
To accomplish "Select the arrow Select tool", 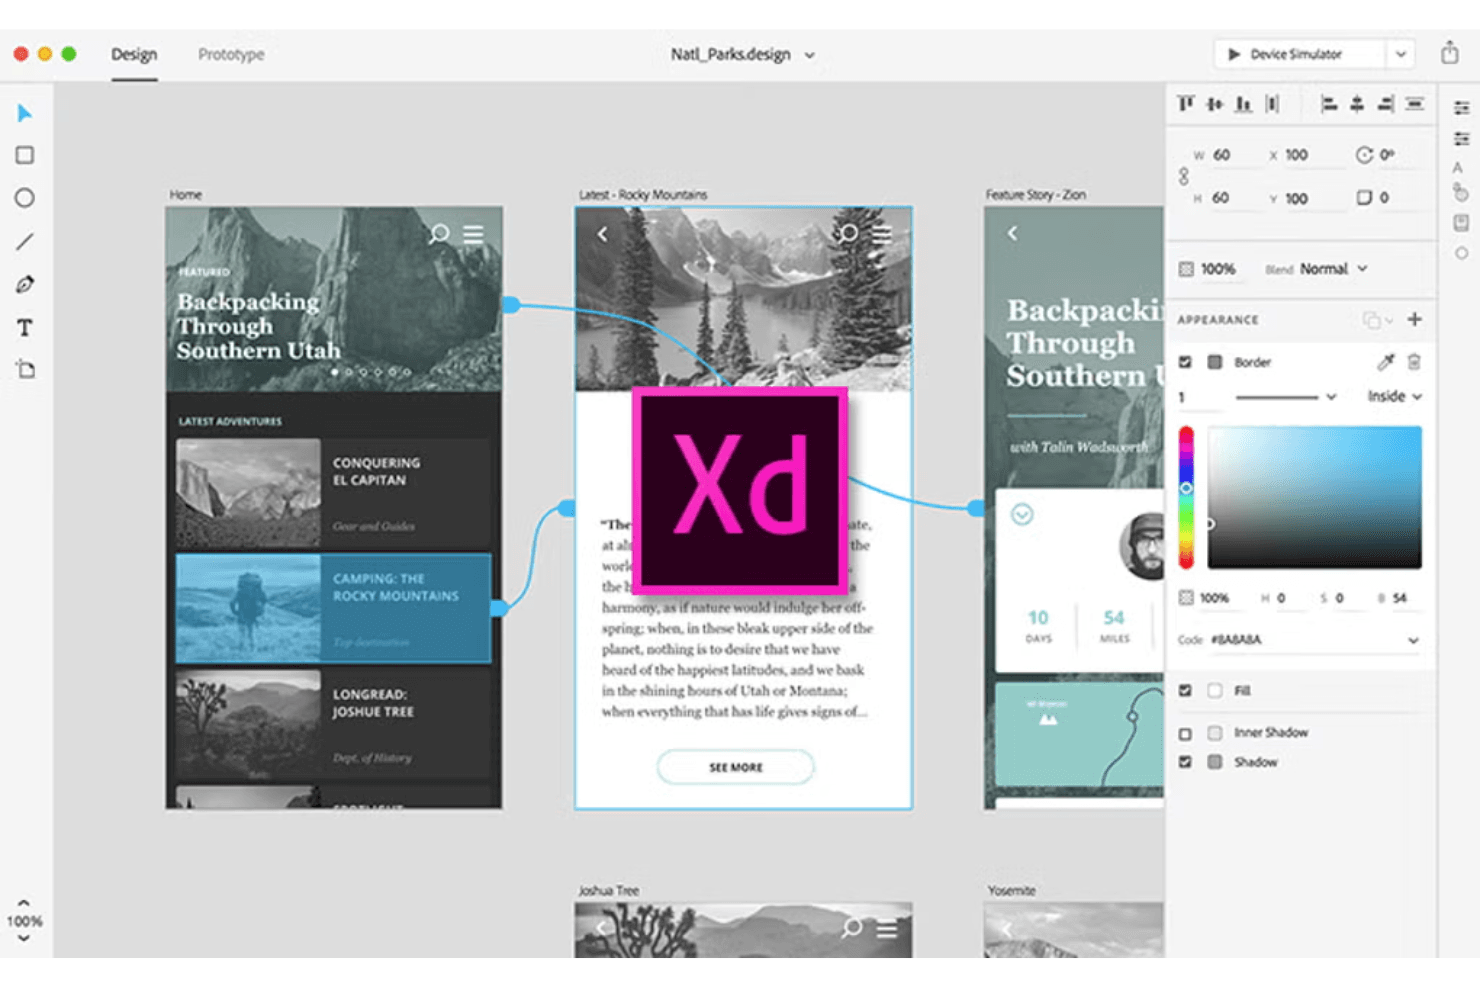I will point(25,113).
